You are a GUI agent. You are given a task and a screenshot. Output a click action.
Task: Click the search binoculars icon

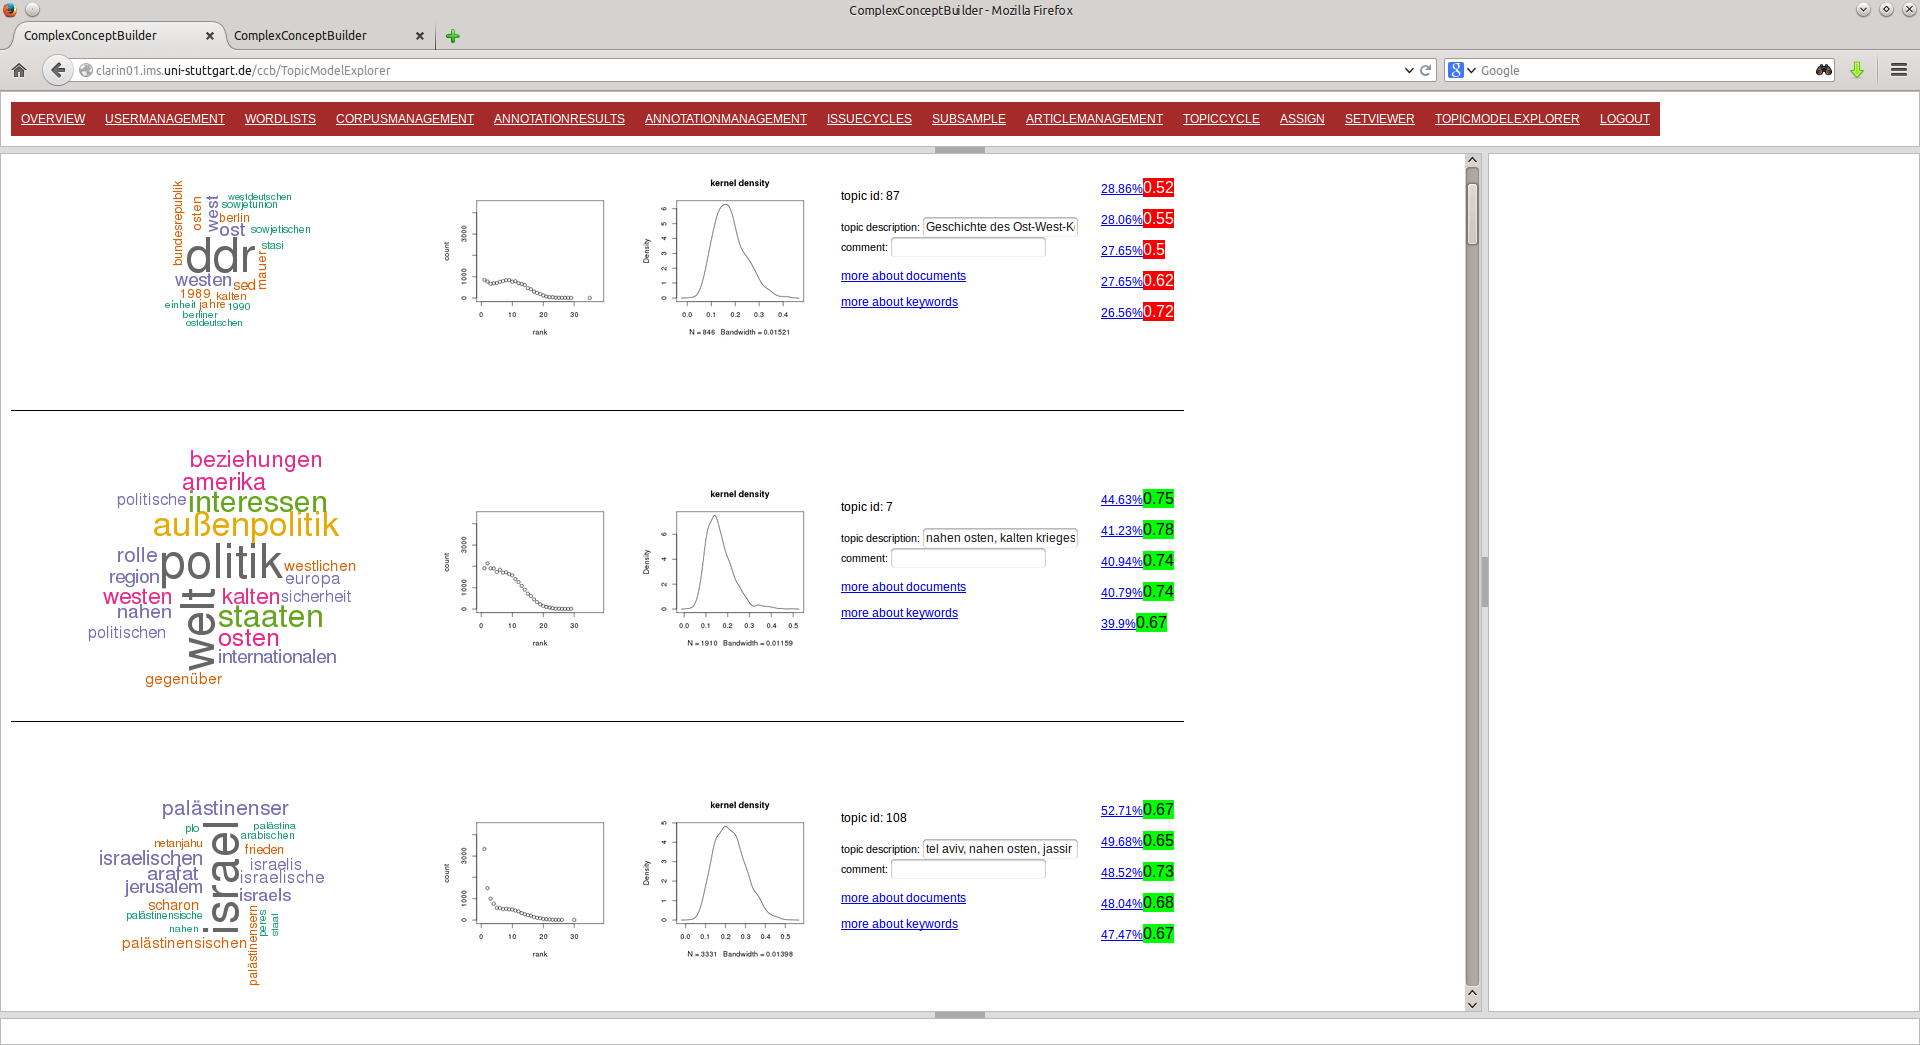pos(1824,70)
